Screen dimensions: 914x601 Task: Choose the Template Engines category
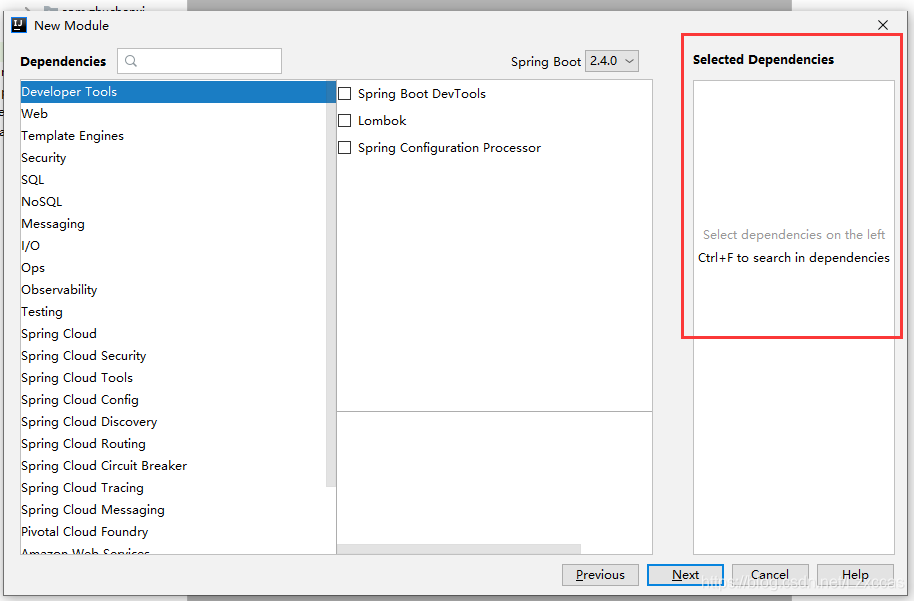[x=178, y=136]
